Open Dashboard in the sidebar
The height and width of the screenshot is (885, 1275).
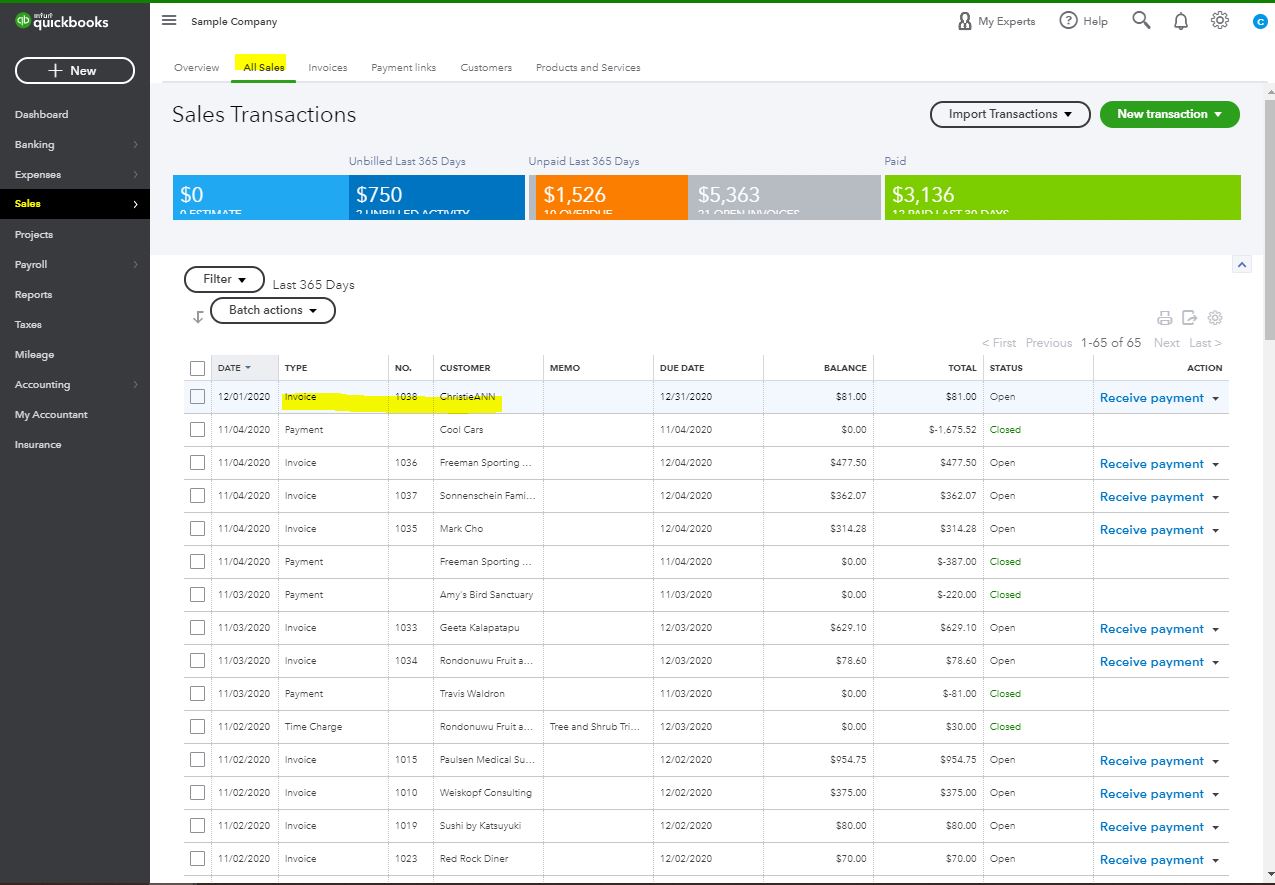tap(42, 115)
